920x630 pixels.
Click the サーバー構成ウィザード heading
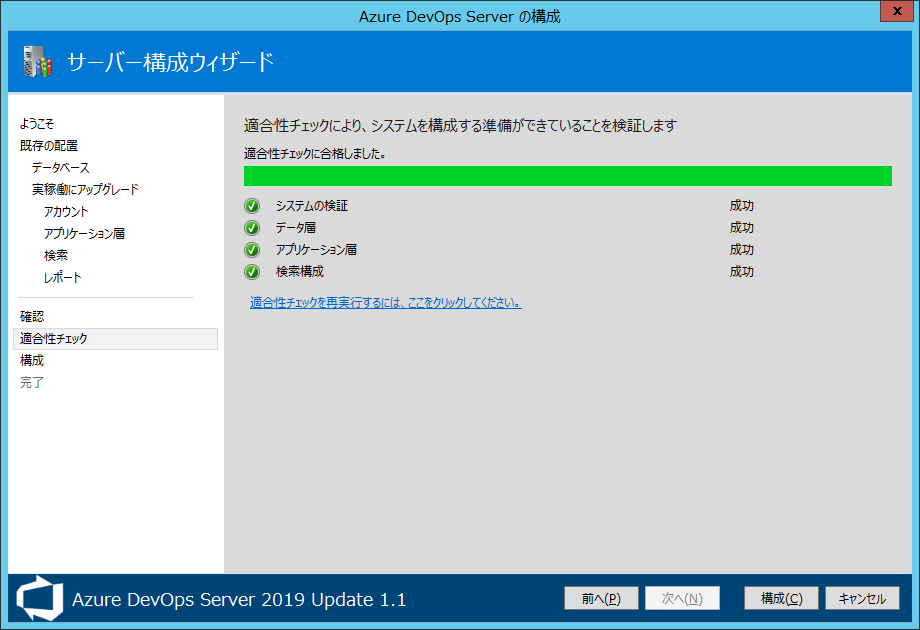(171, 62)
